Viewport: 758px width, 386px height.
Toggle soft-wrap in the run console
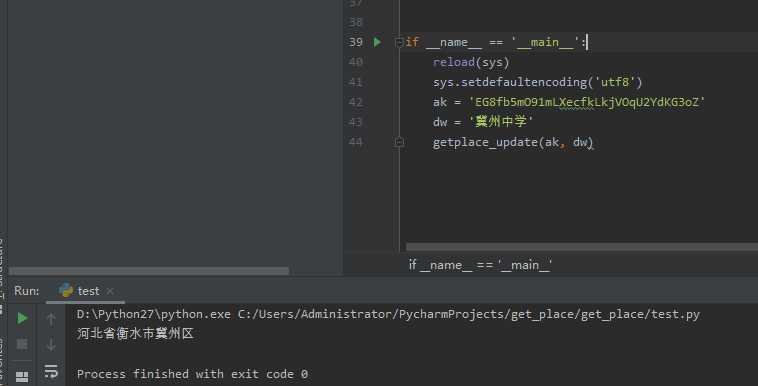(51, 371)
